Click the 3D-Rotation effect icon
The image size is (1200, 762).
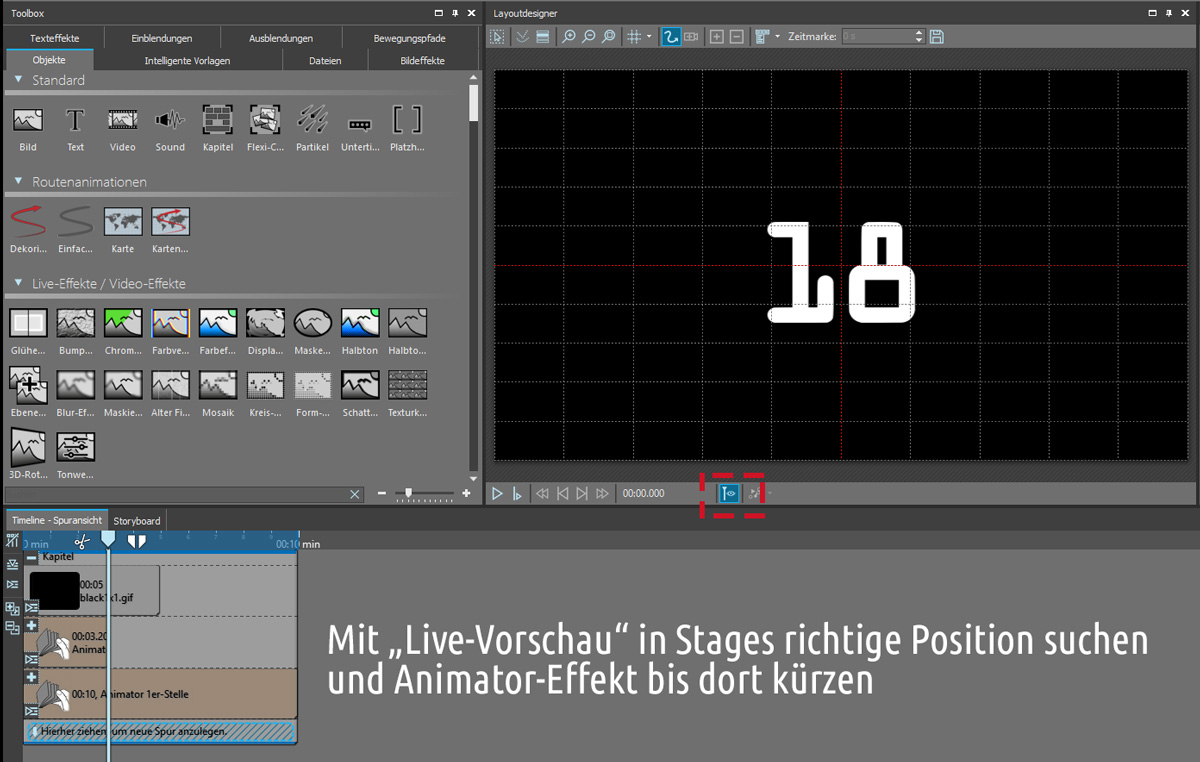[x=27, y=446]
